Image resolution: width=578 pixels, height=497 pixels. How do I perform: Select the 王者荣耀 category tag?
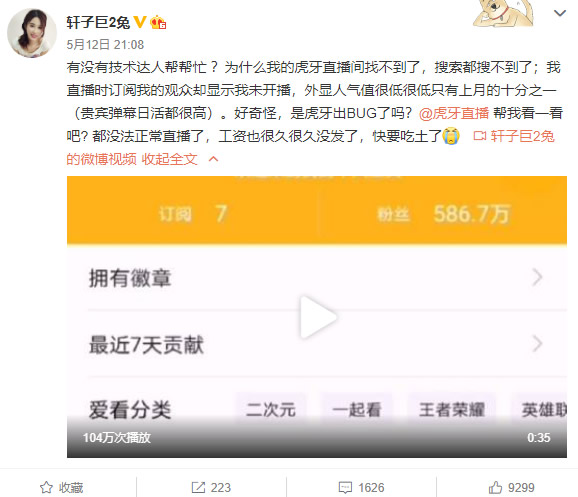point(452,409)
